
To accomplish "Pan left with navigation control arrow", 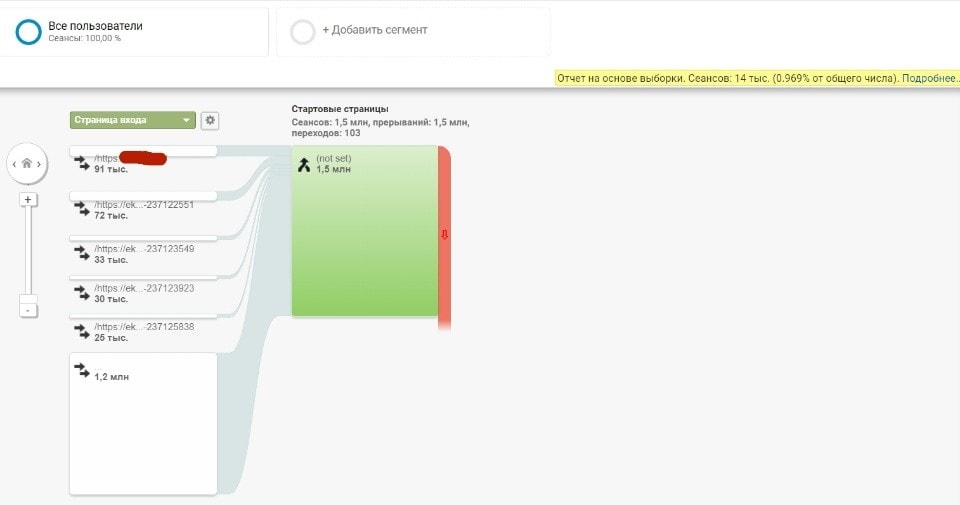I will pos(14,164).
